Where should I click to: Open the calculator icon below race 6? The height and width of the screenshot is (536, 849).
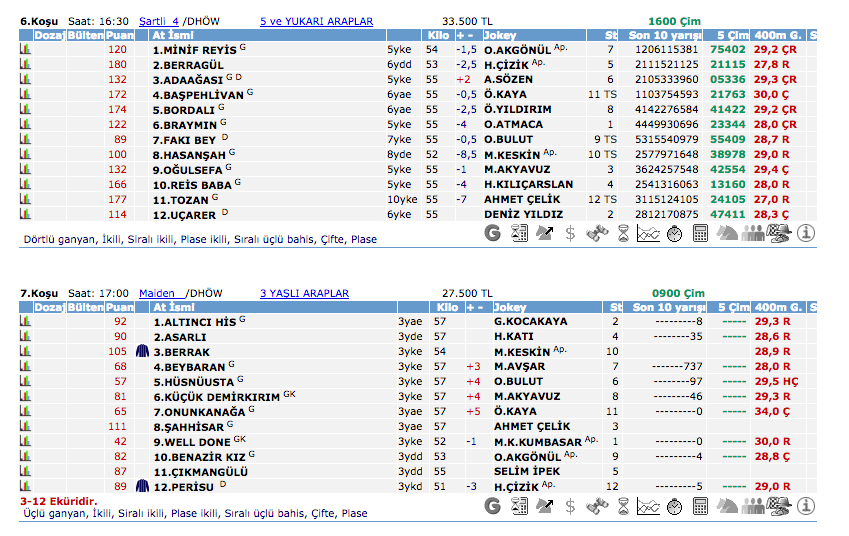701,233
